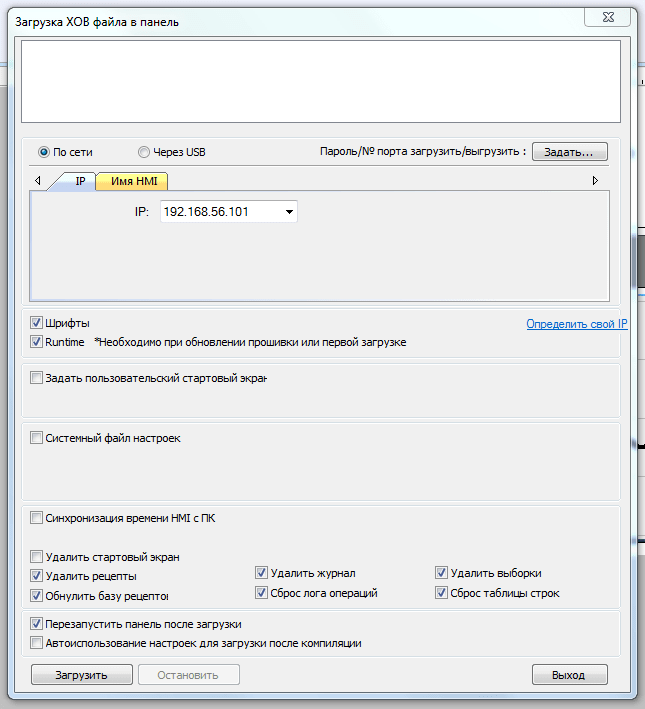The image size is (645, 709).
Task: Check the Удалить стартовый экран box
Action: point(37,557)
